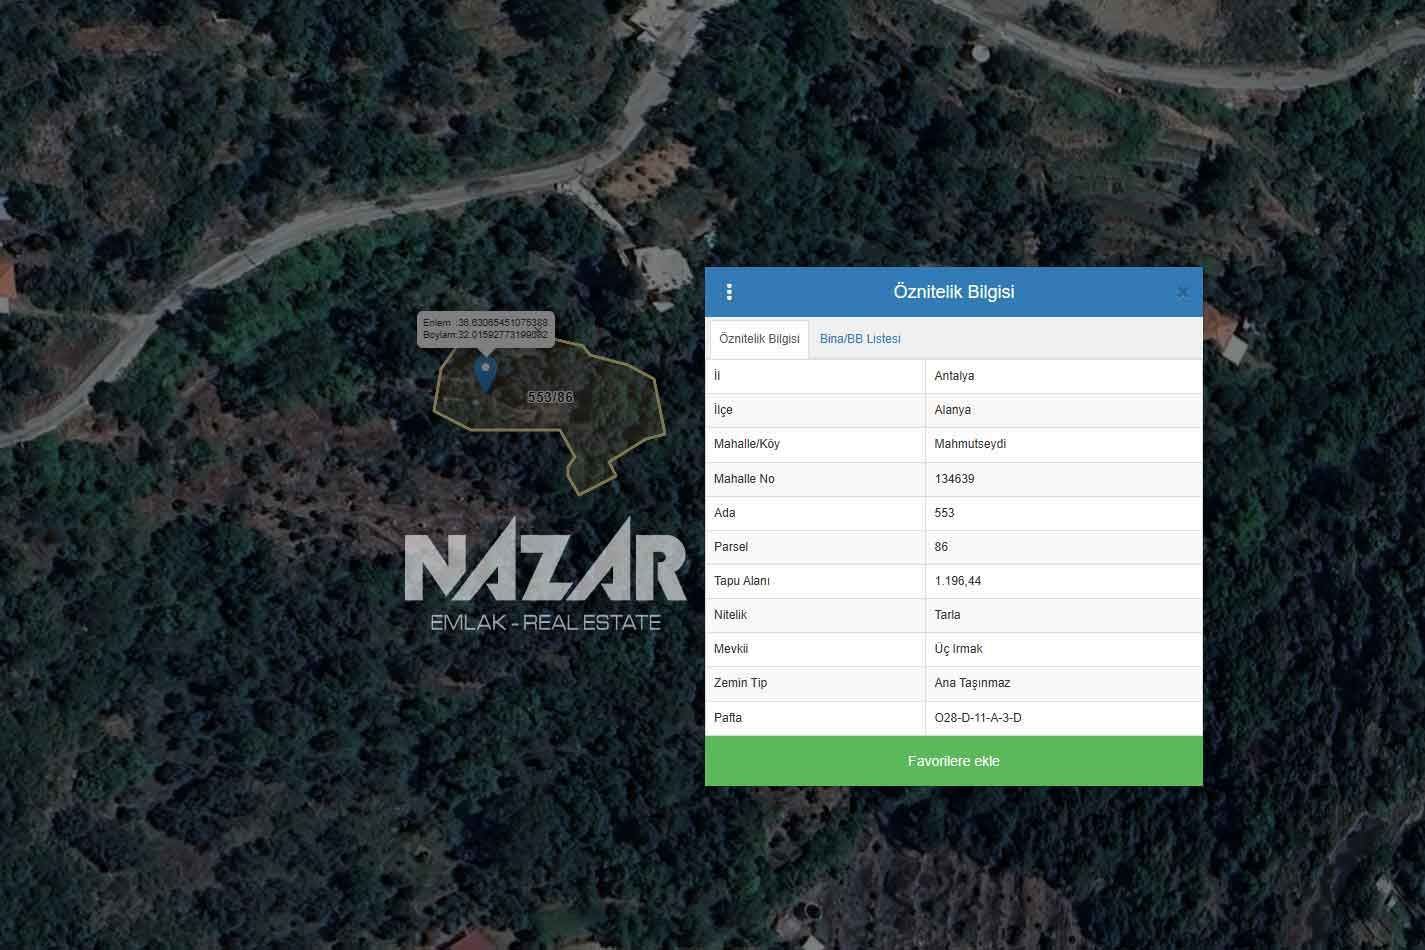Viewport: 1425px width, 950px height.
Task: Select the Antalya value cell
Action: pyautogui.click(x=1063, y=376)
